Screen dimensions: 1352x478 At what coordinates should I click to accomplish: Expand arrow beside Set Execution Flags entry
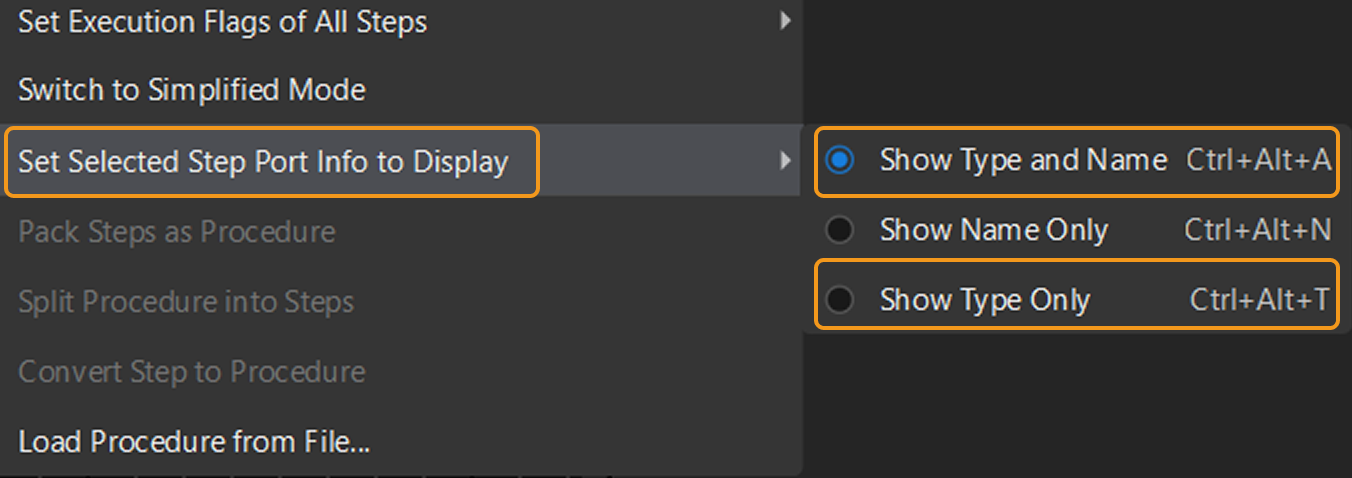786,21
